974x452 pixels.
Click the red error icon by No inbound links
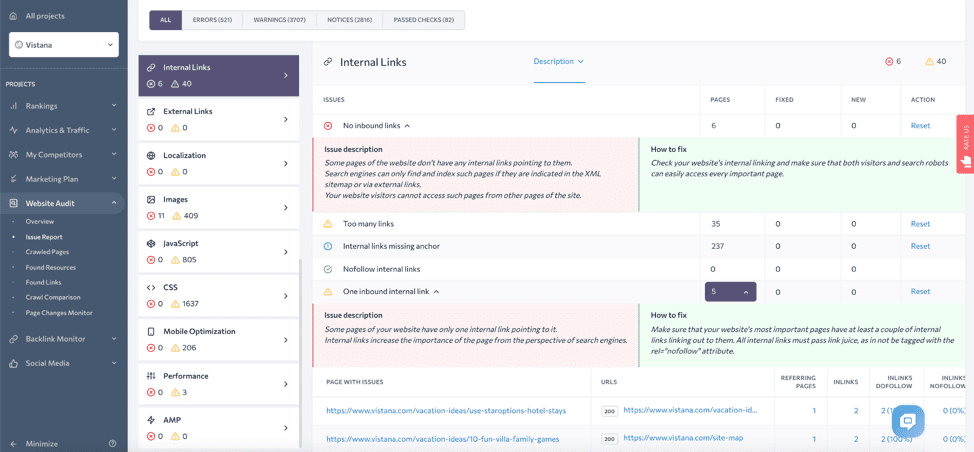(328, 125)
